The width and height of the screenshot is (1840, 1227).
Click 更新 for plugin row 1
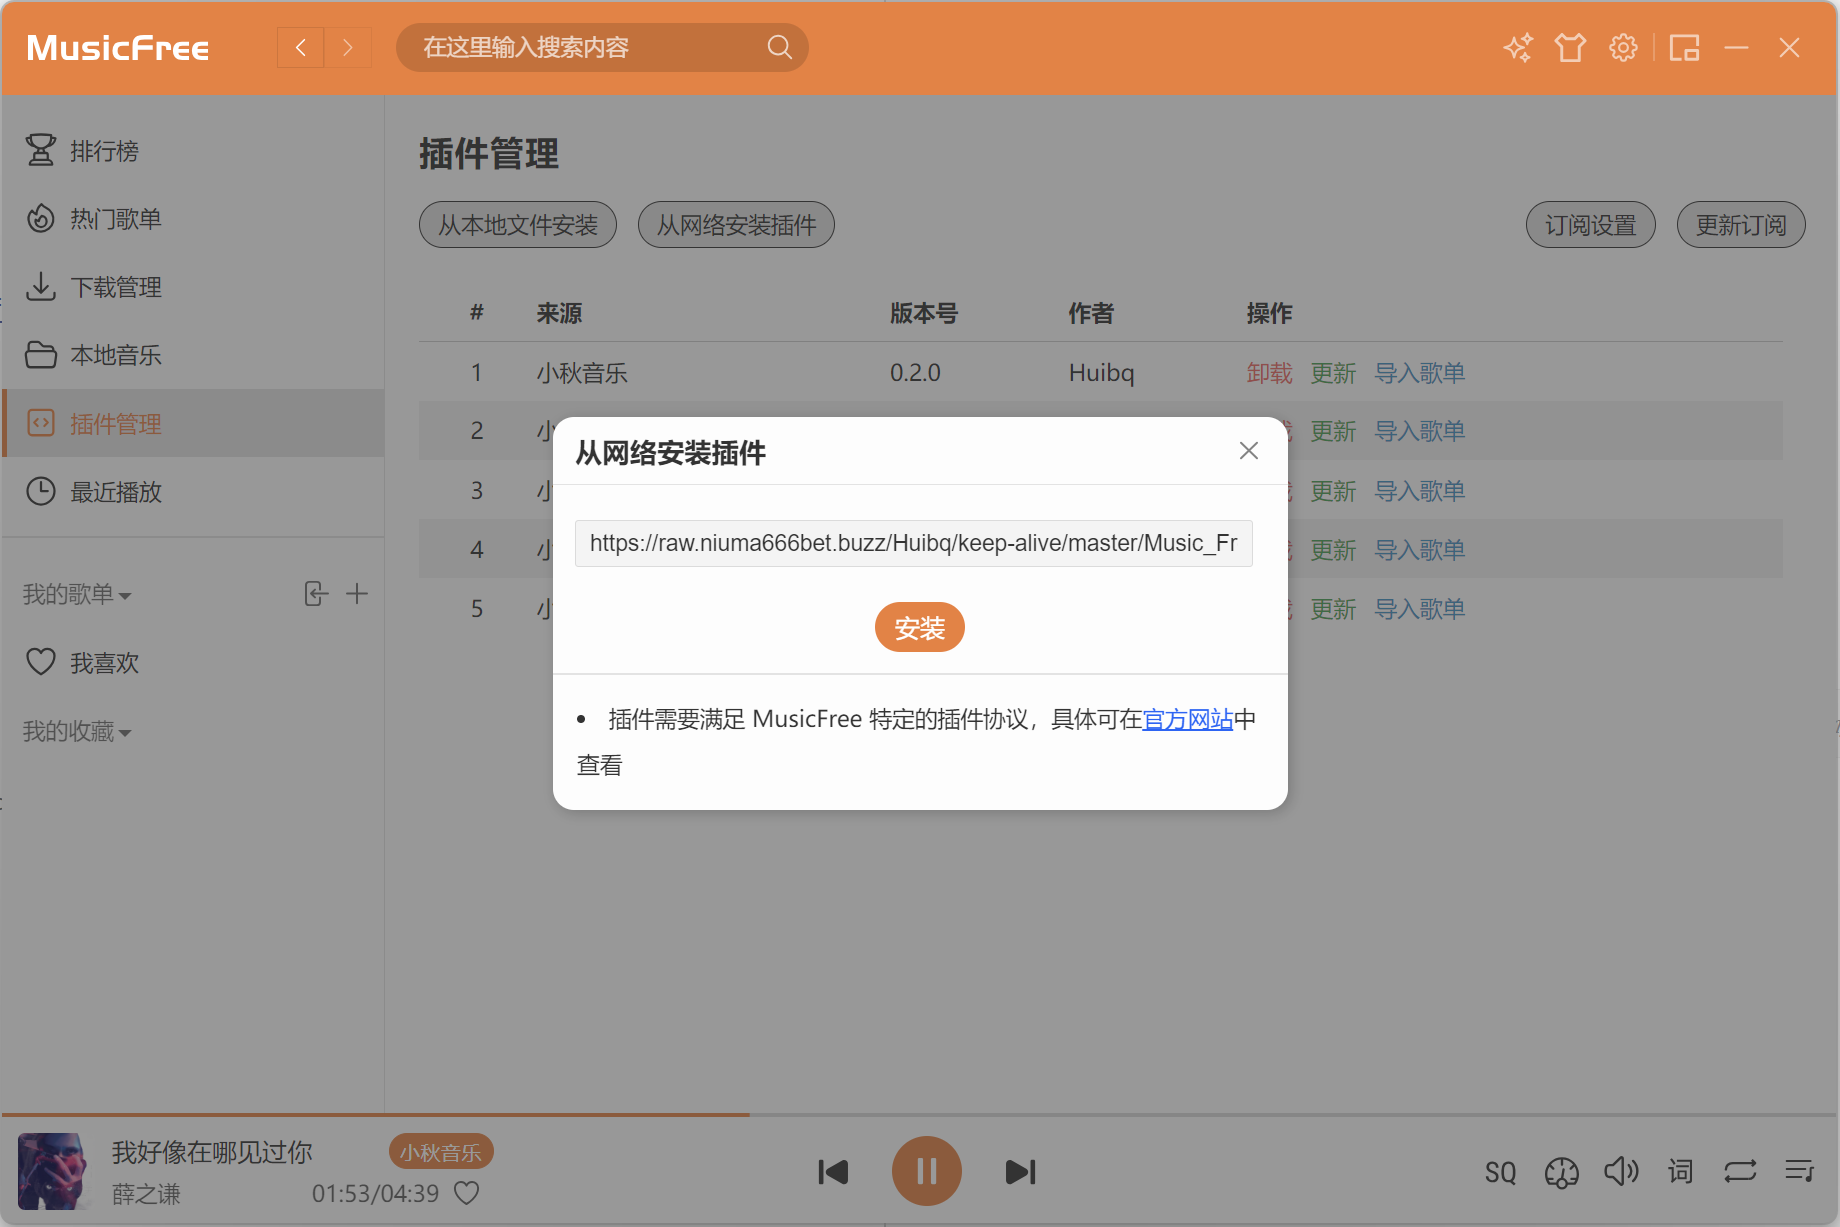click(1333, 373)
